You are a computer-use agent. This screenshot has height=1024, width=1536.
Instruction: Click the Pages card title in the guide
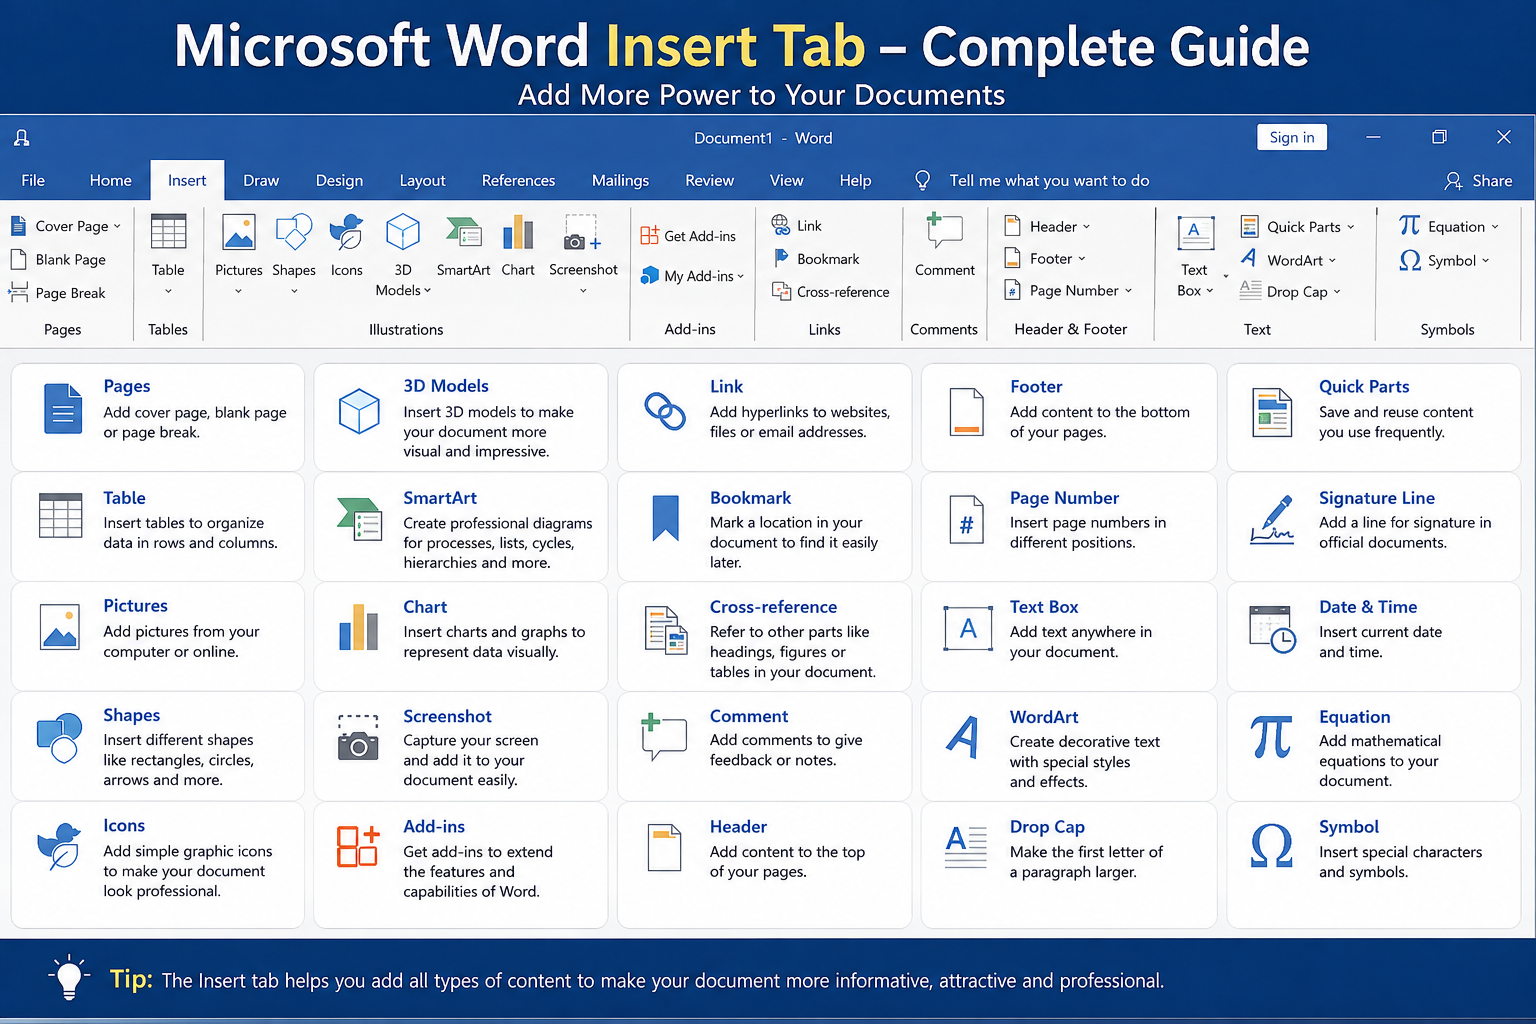pyautogui.click(x=127, y=386)
